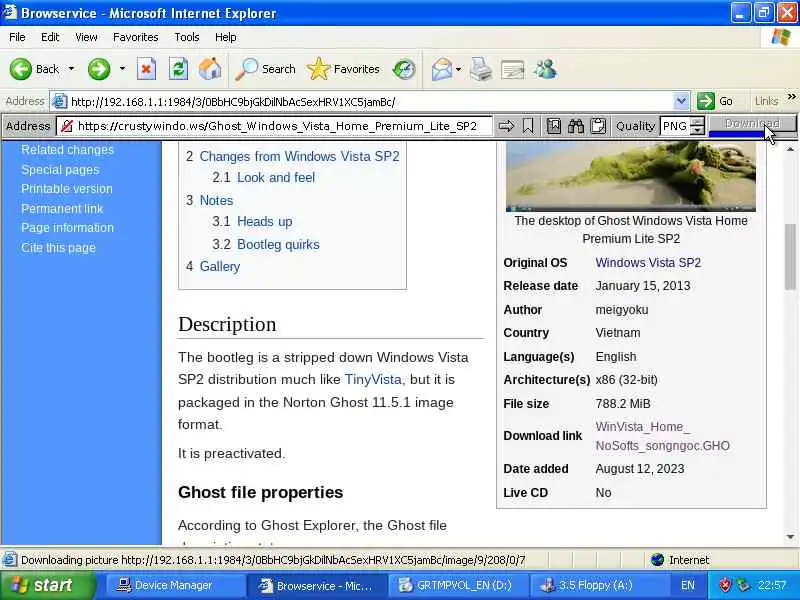Jump to Bootleg quirks section
The image size is (800, 600).
point(278,244)
